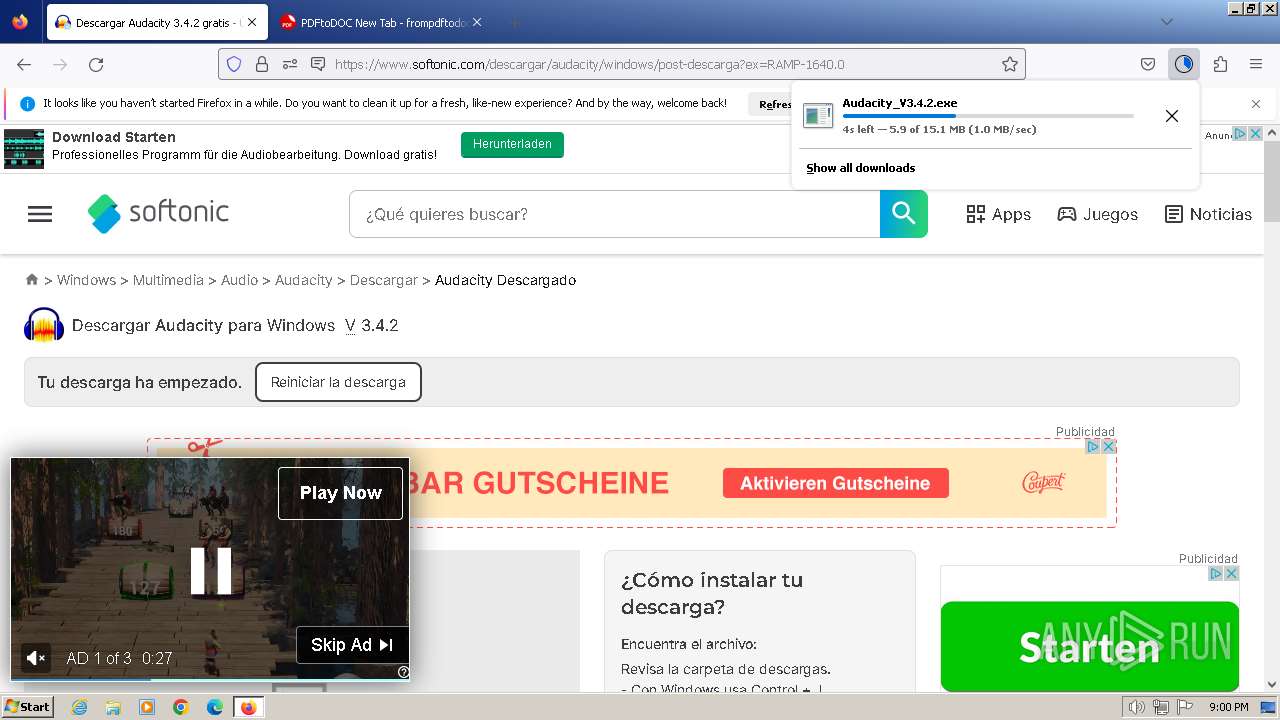This screenshot has height=720, width=1280.
Task: Click the Download Starten ad title
Action: click(x=114, y=137)
